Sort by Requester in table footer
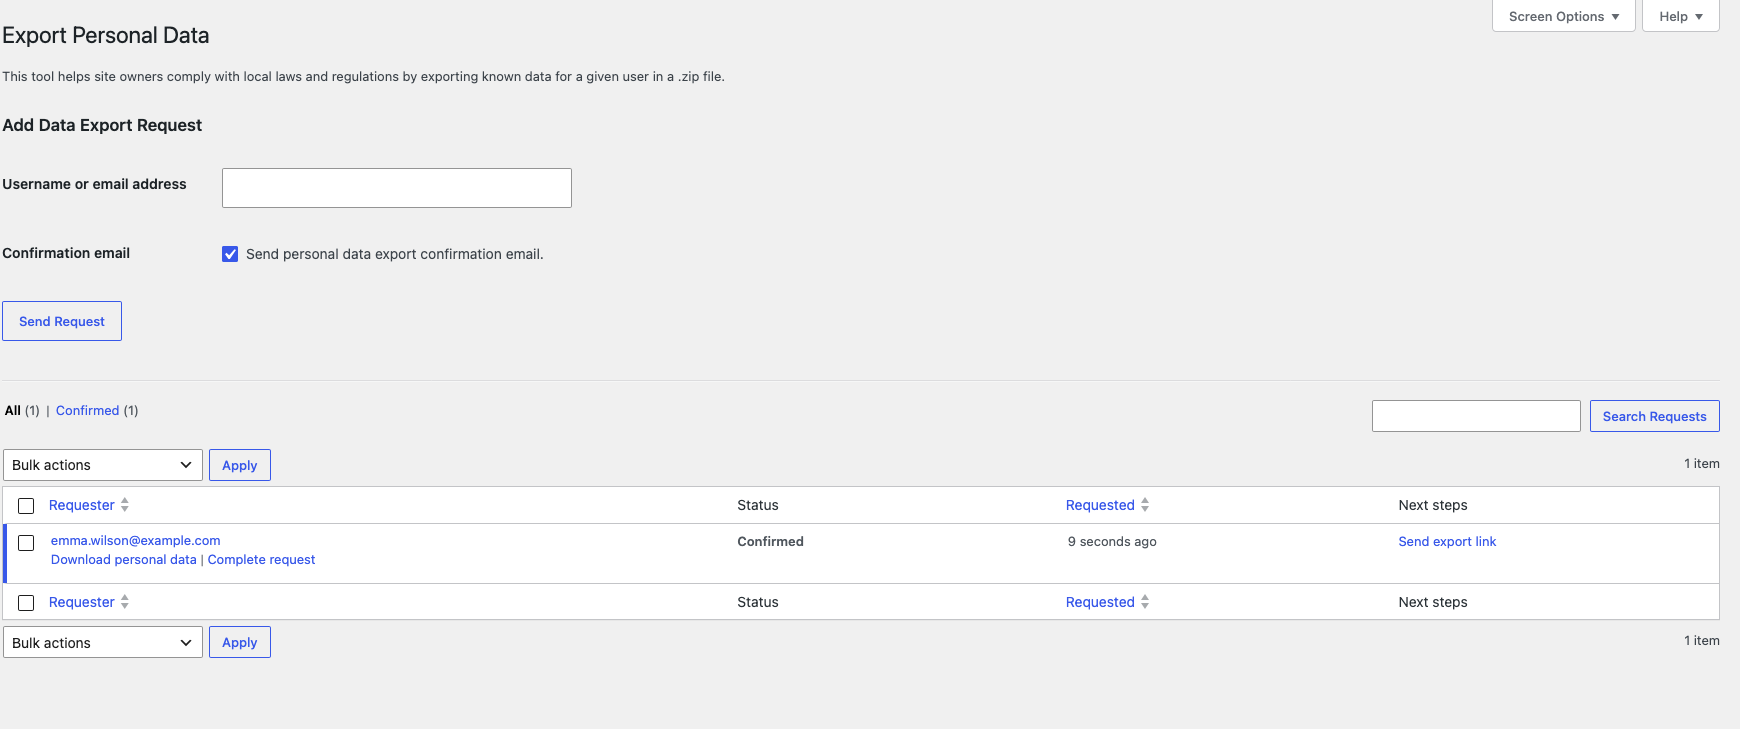This screenshot has height=729, width=1740. click(82, 602)
